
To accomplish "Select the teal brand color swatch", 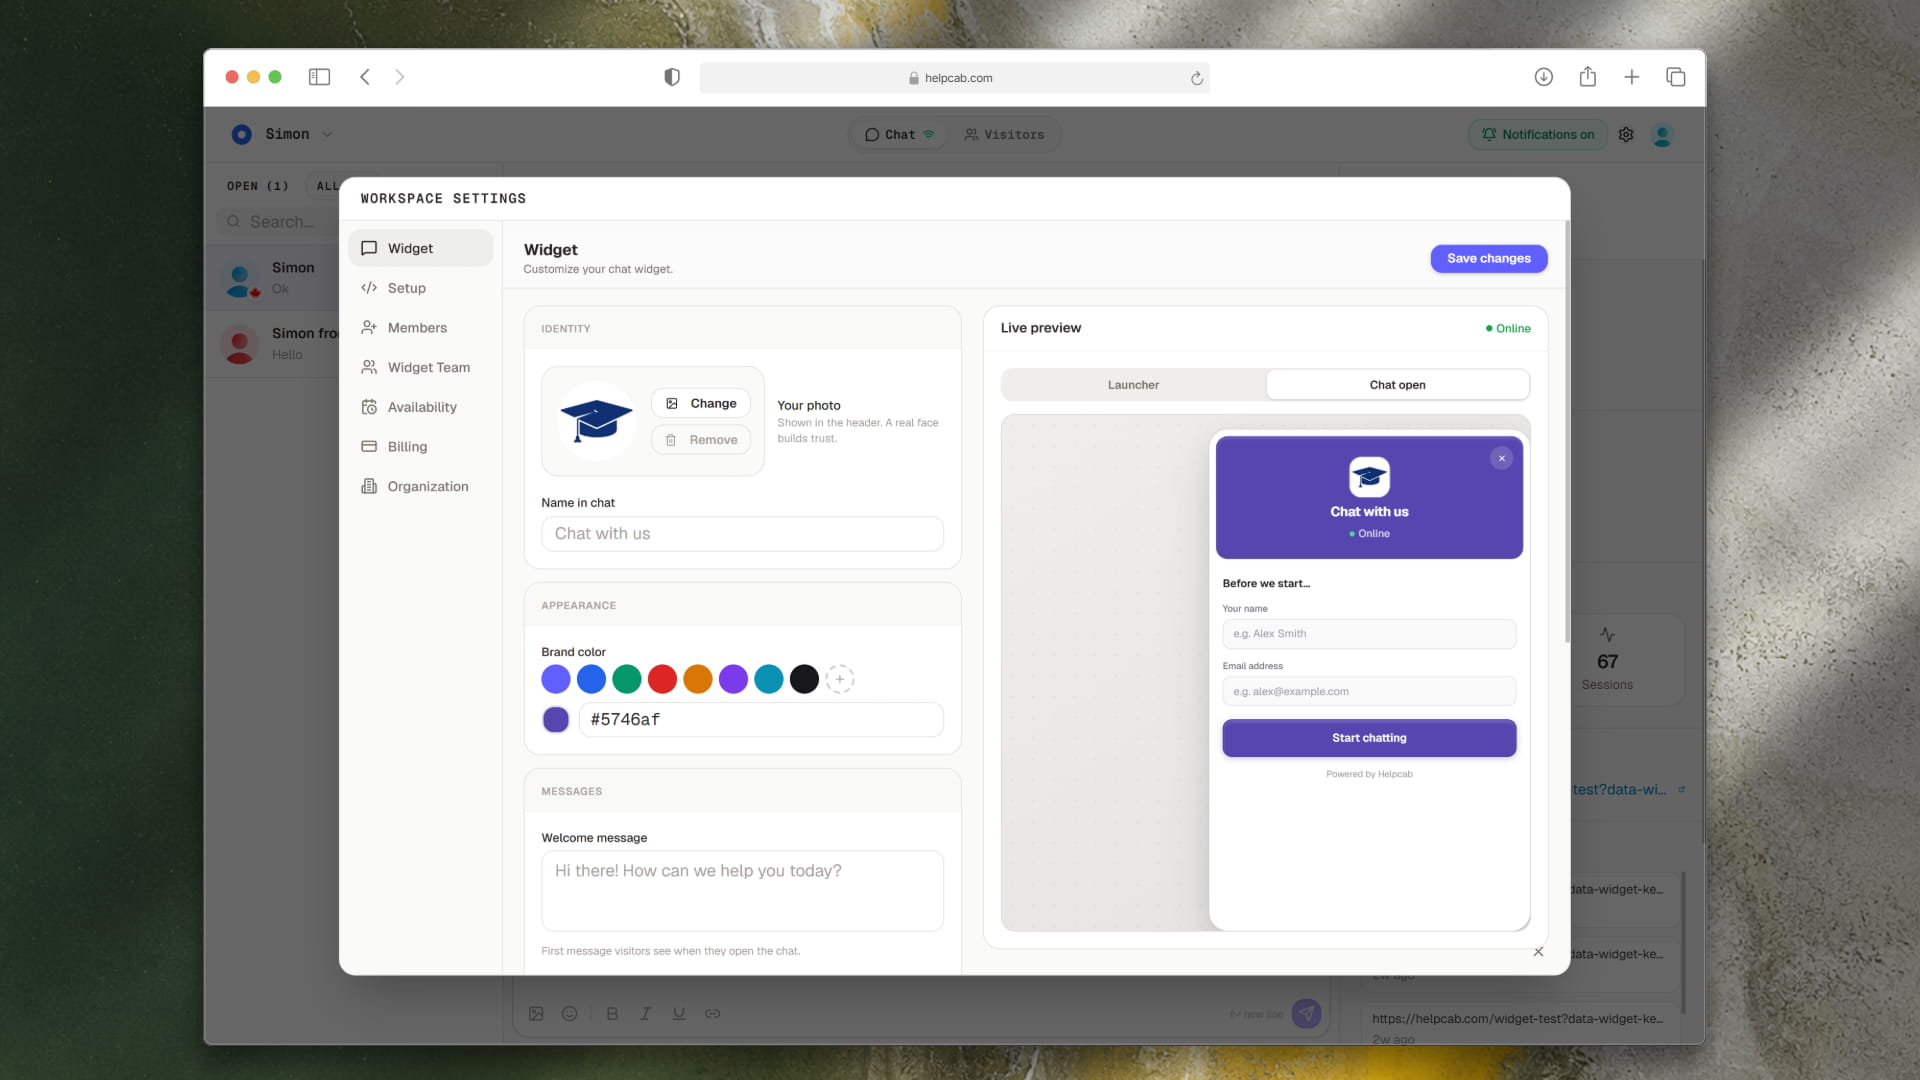I will click(x=769, y=679).
